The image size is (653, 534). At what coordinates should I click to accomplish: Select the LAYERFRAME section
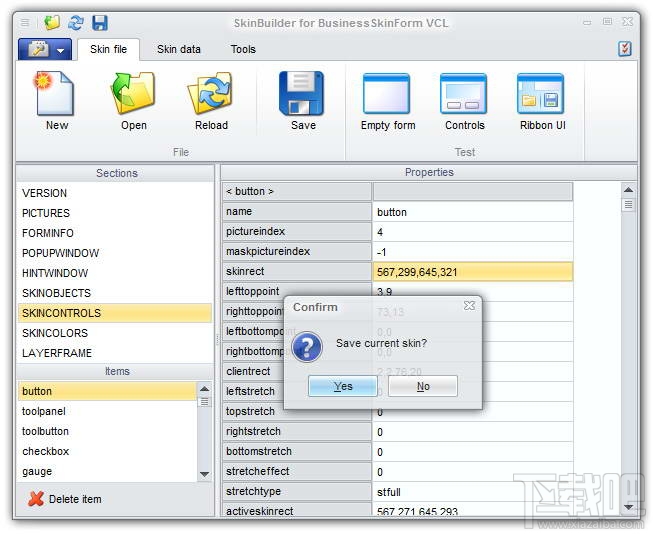pos(115,353)
